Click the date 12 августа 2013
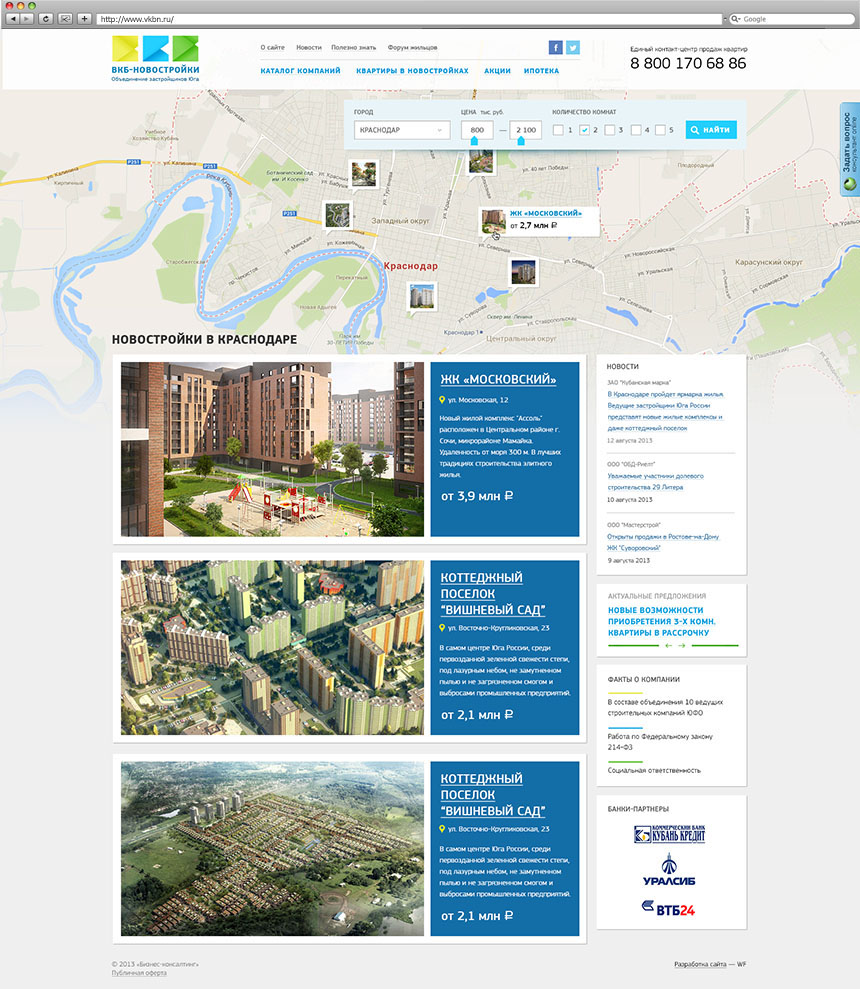 point(630,440)
